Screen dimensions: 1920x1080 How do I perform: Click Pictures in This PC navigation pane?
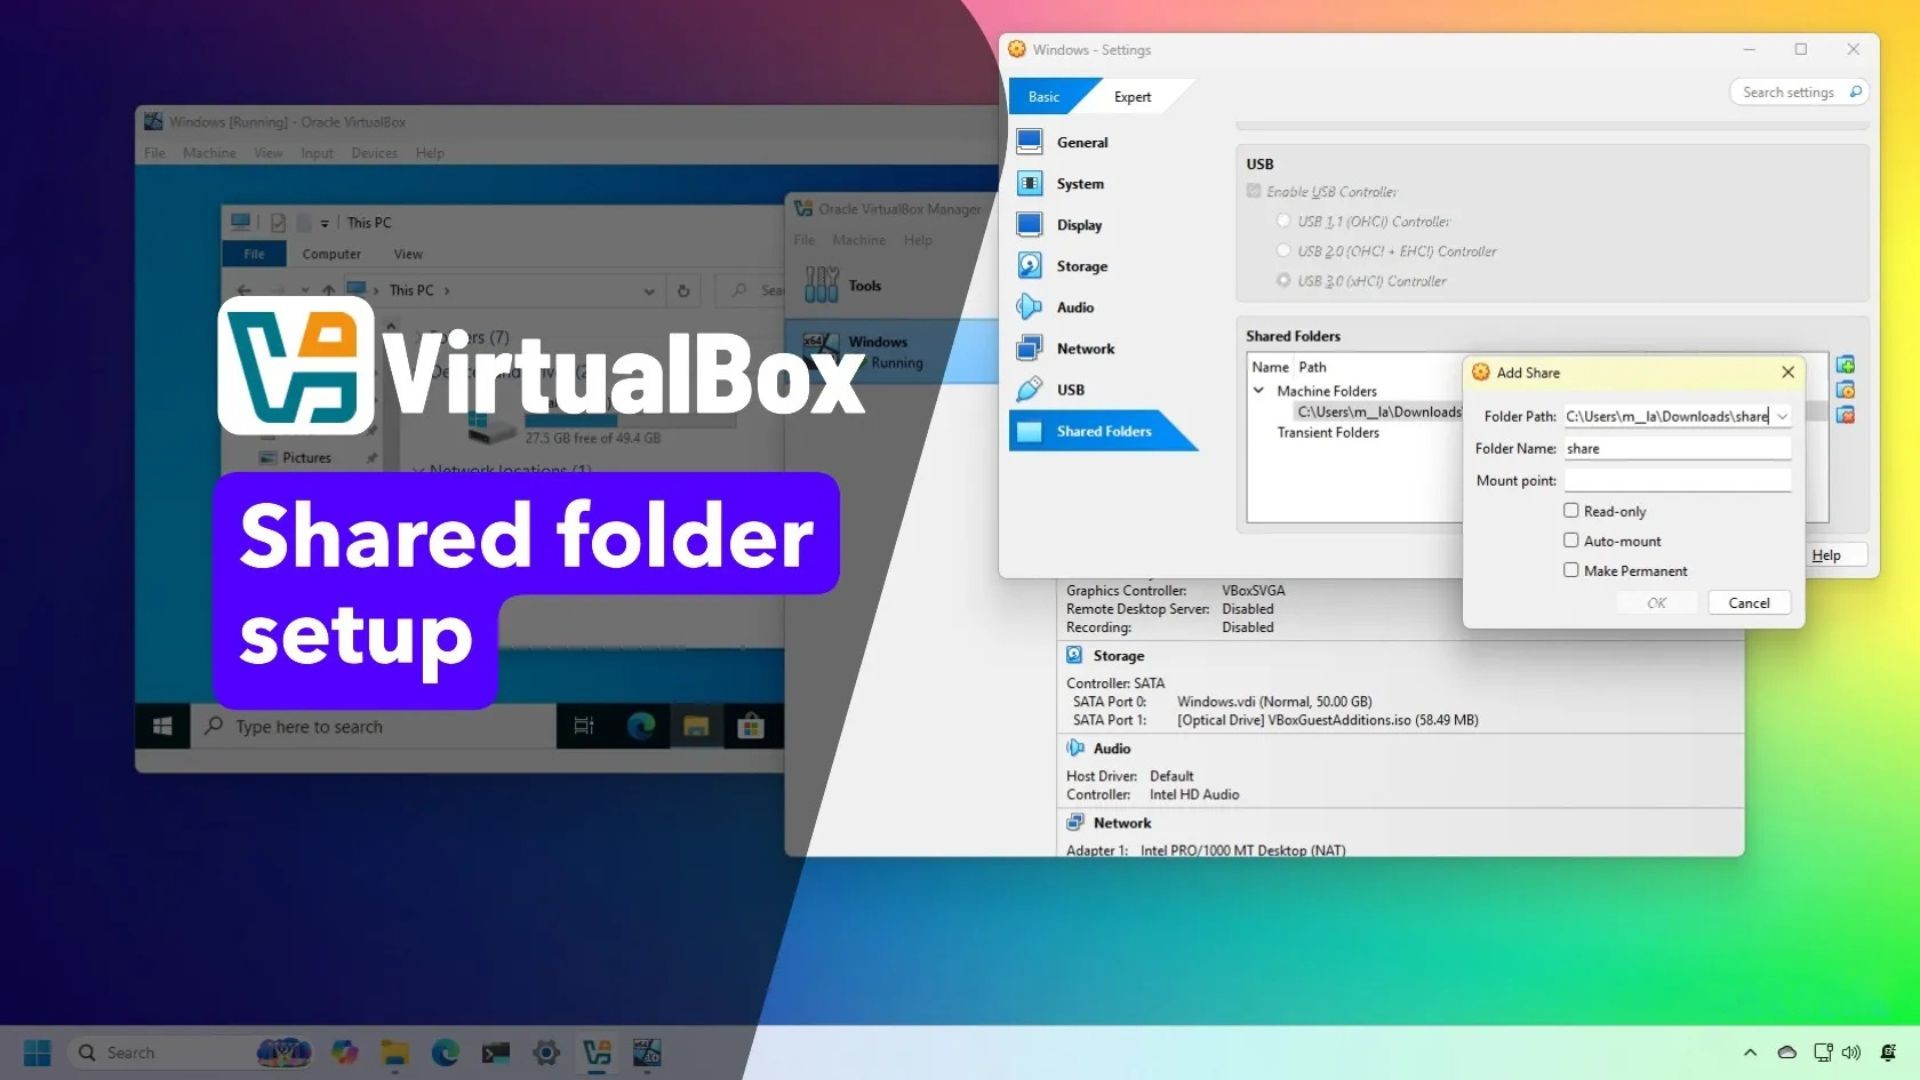coord(306,458)
